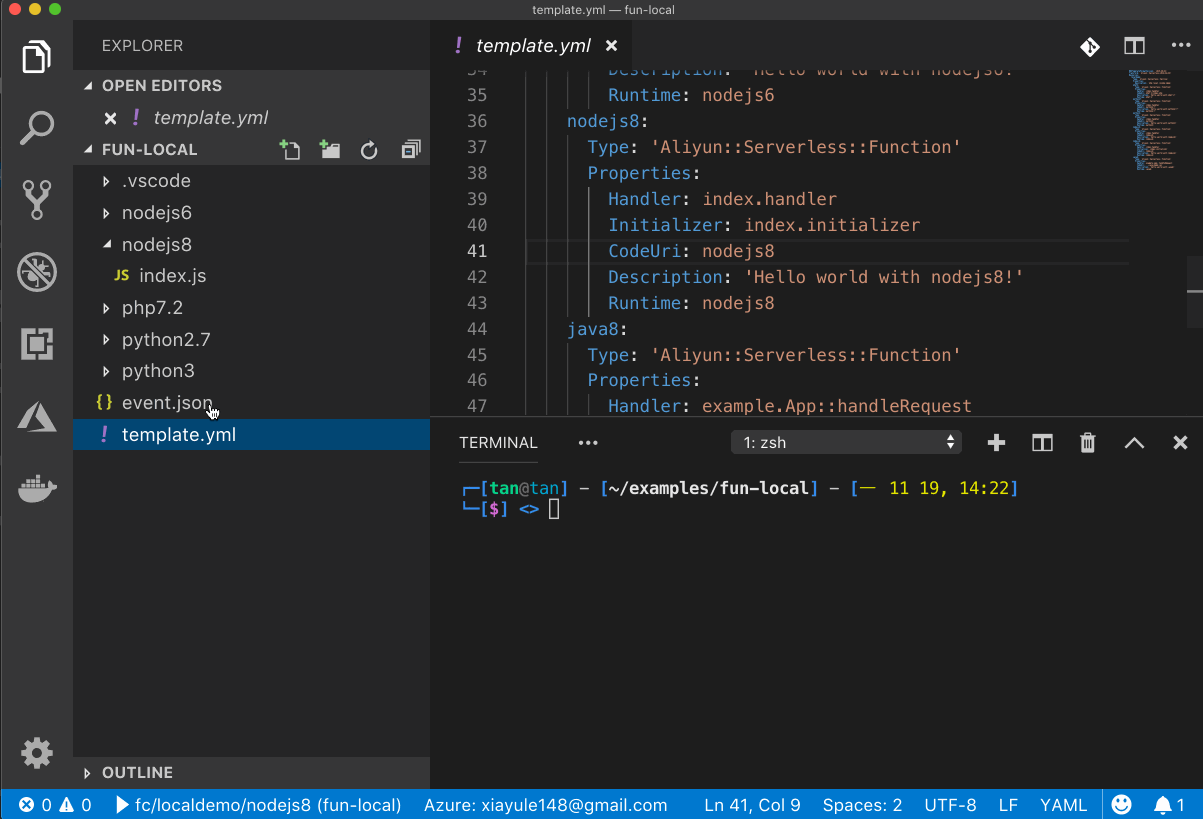Click 'Handler: example.App::handleRequest' in editor
The width and height of the screenshot is (1203, 819).
[x=790, y=406]
